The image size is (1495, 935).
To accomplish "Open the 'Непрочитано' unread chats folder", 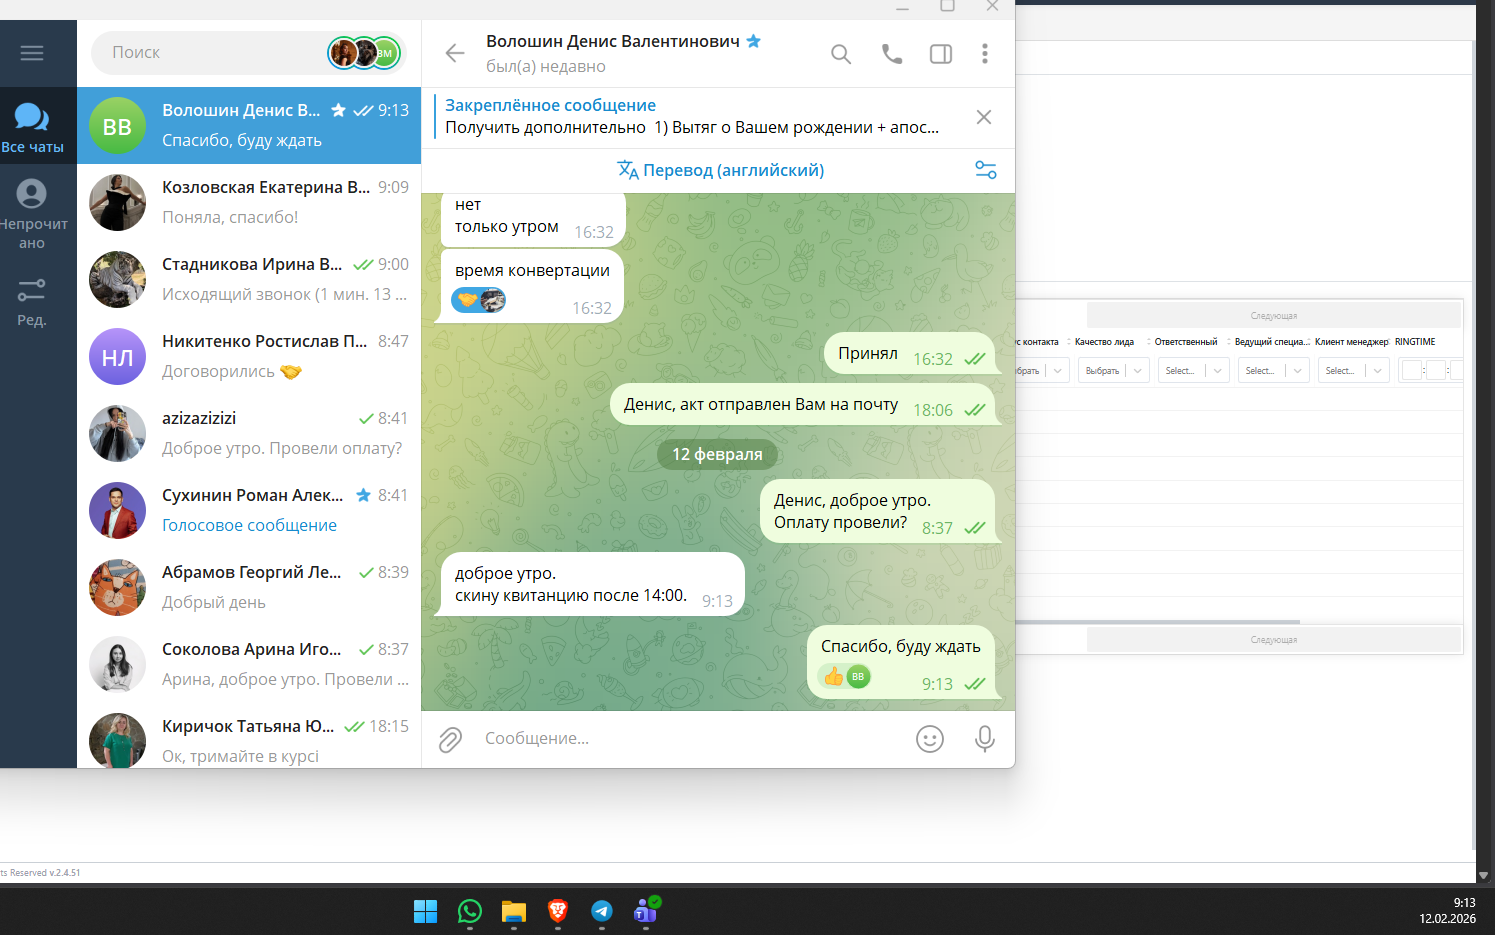I will [x=32, y=214].
